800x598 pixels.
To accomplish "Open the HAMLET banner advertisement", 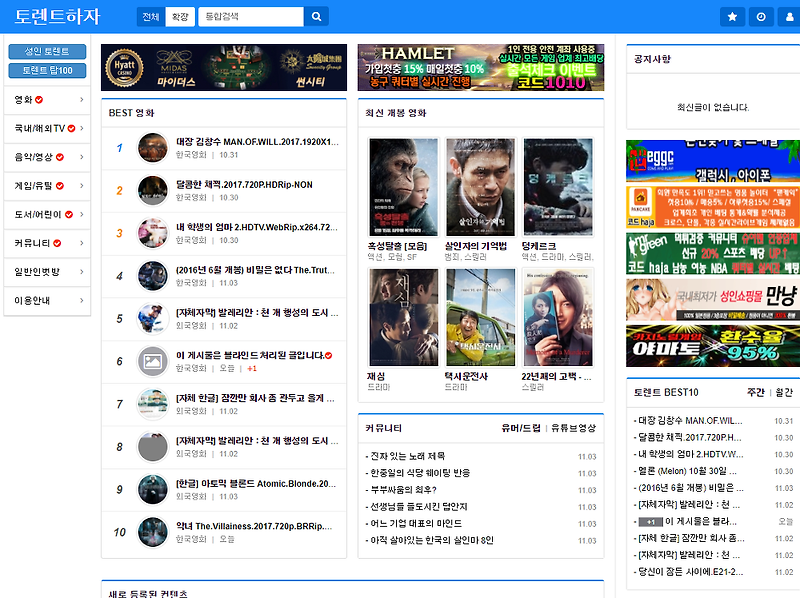I will click(481, 67).
